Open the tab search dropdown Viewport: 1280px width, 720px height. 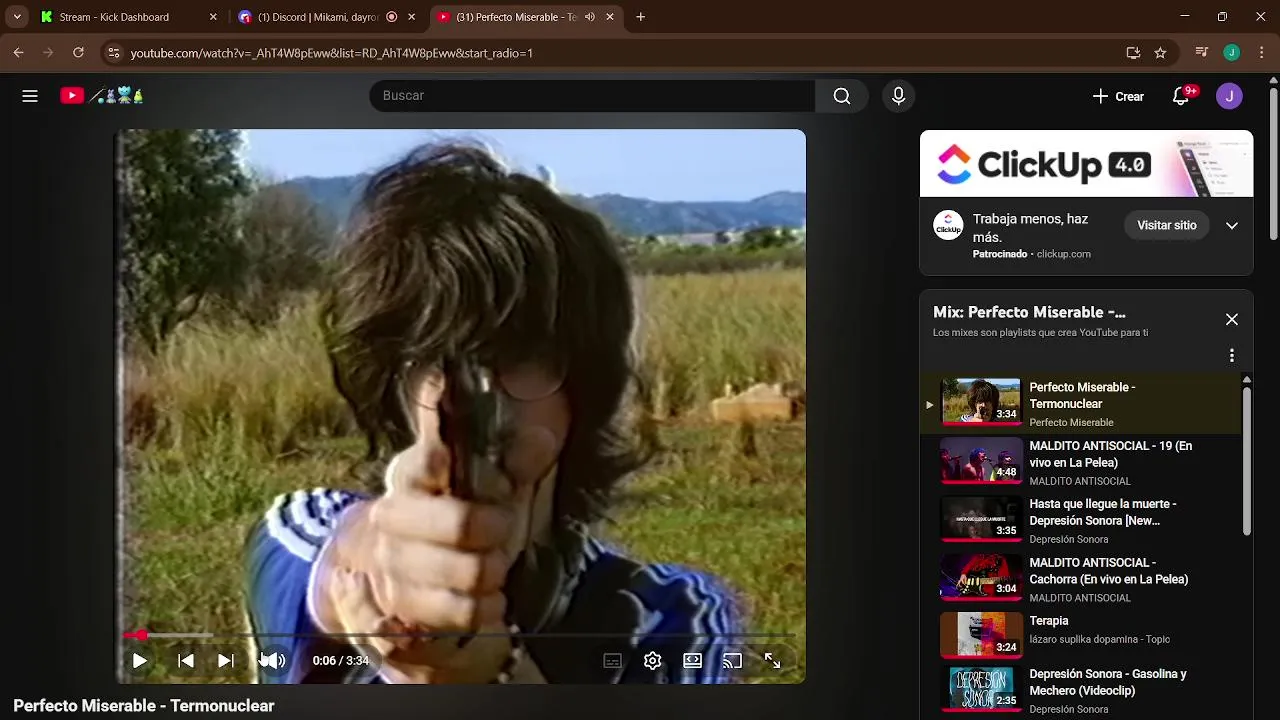click(x=16, y=17)
